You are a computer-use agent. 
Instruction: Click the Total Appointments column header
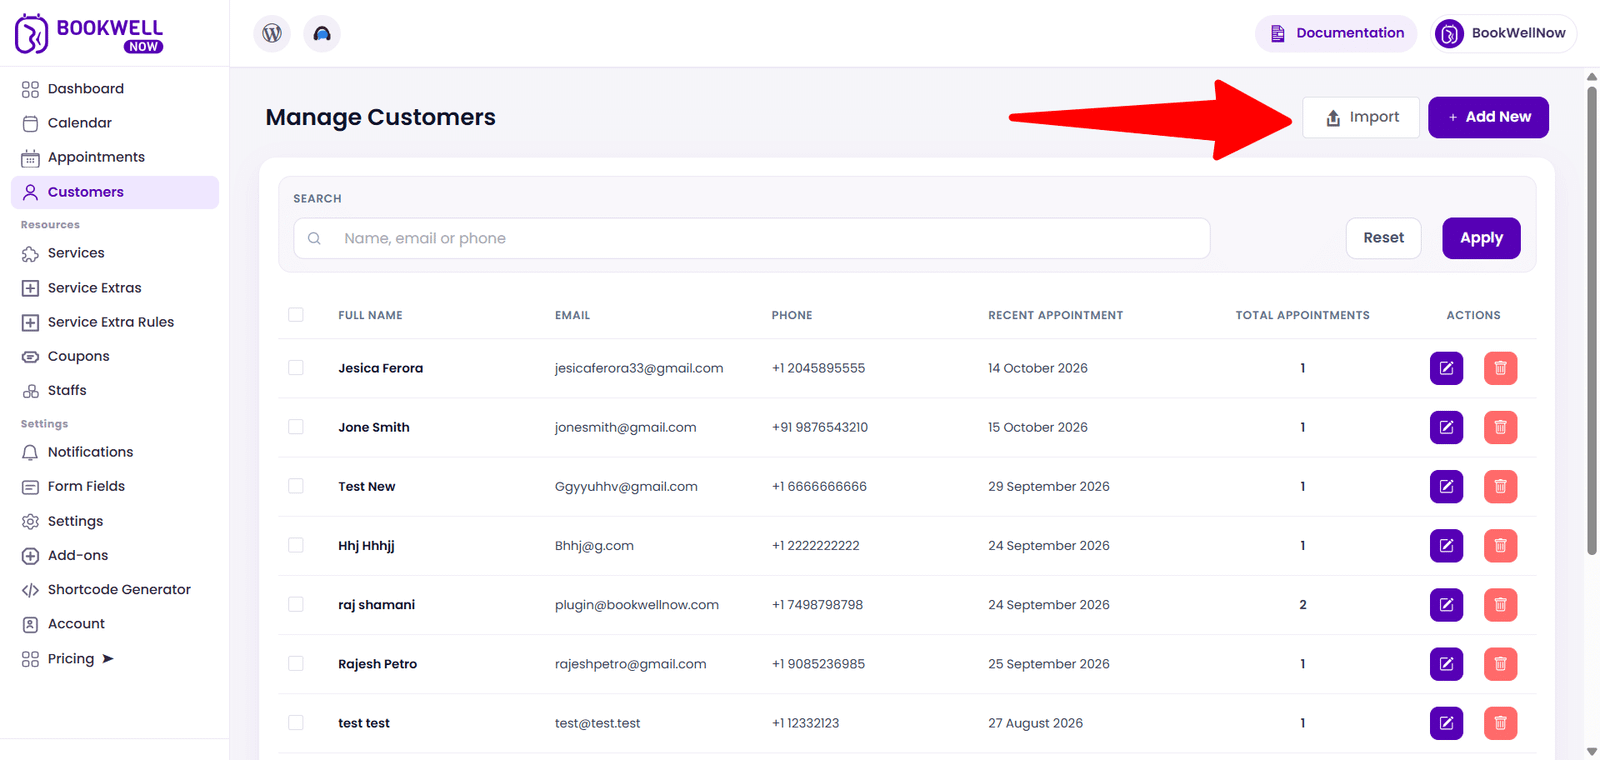pos(1302,315)
